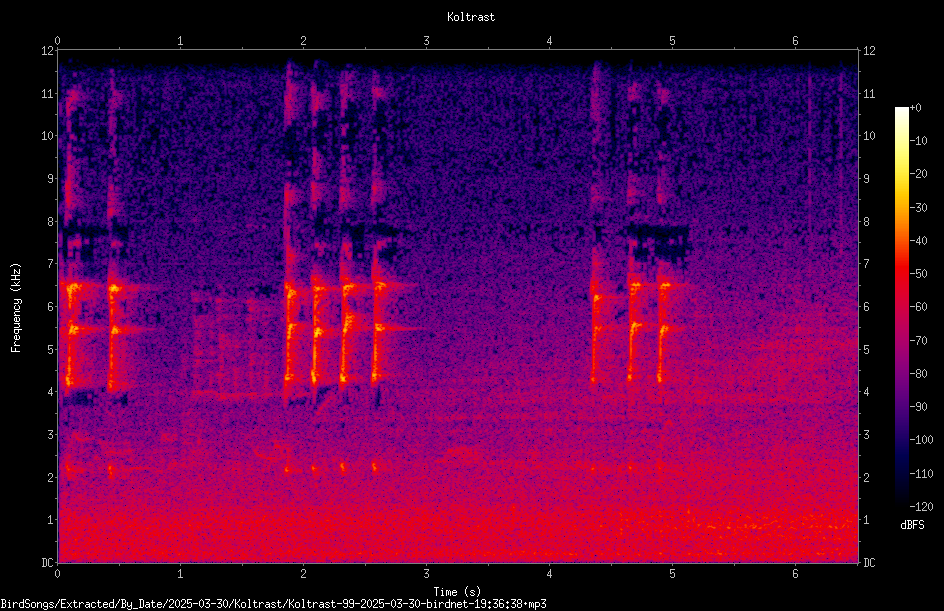Select the "Frequency (kHz)" axis label
Image resolution: width=944 pixels, height=611 pixels.
pos(16,307)
